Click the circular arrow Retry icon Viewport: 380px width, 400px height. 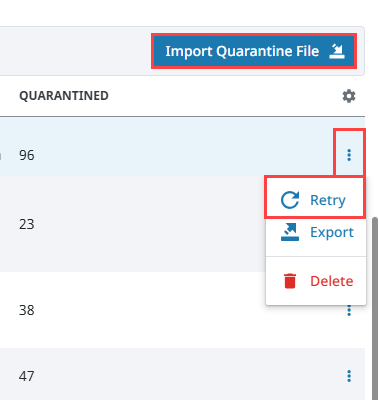(x=290, y=200)
